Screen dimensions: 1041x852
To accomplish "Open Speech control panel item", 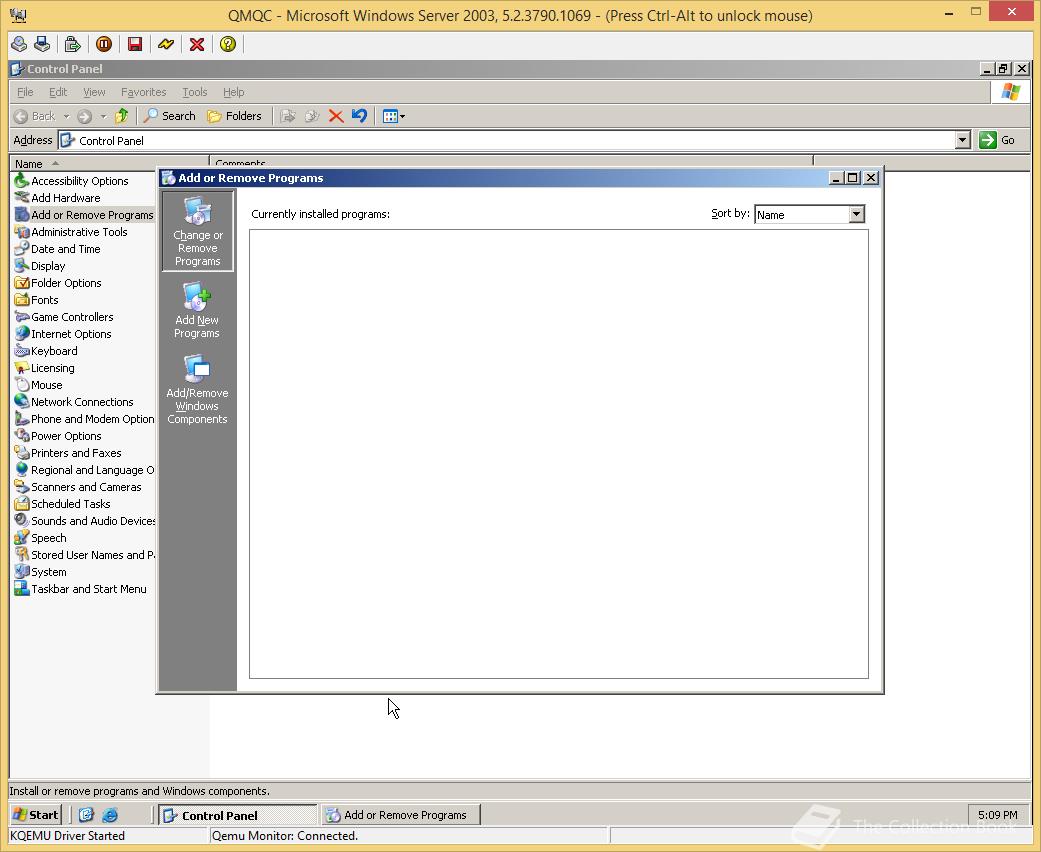I will pos(40,538).
